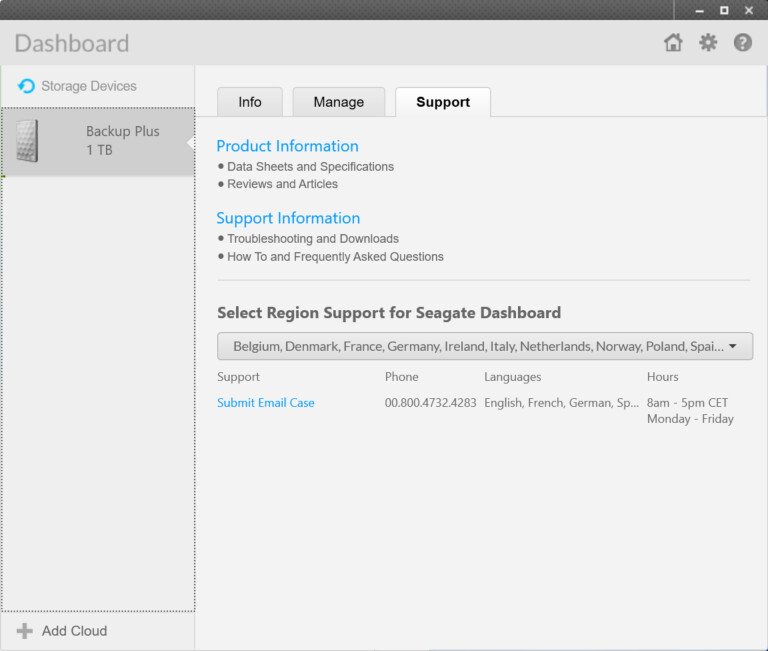This screenshot has width=768, height=651.
Task: Open the Product Information link
Action: click(288, 146)
